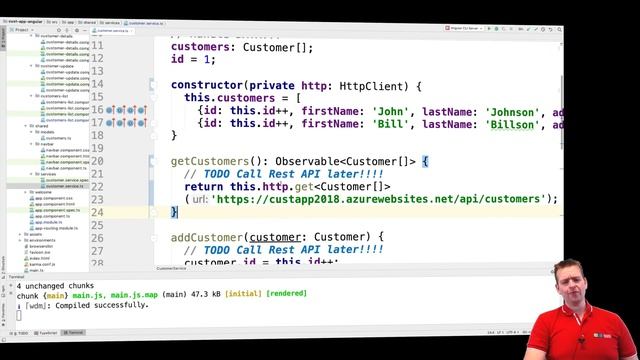The image size is (640, 360).
Task: Click the locate file target icon in Project panel
Action: pyautogui.click(x=59, y=30)
